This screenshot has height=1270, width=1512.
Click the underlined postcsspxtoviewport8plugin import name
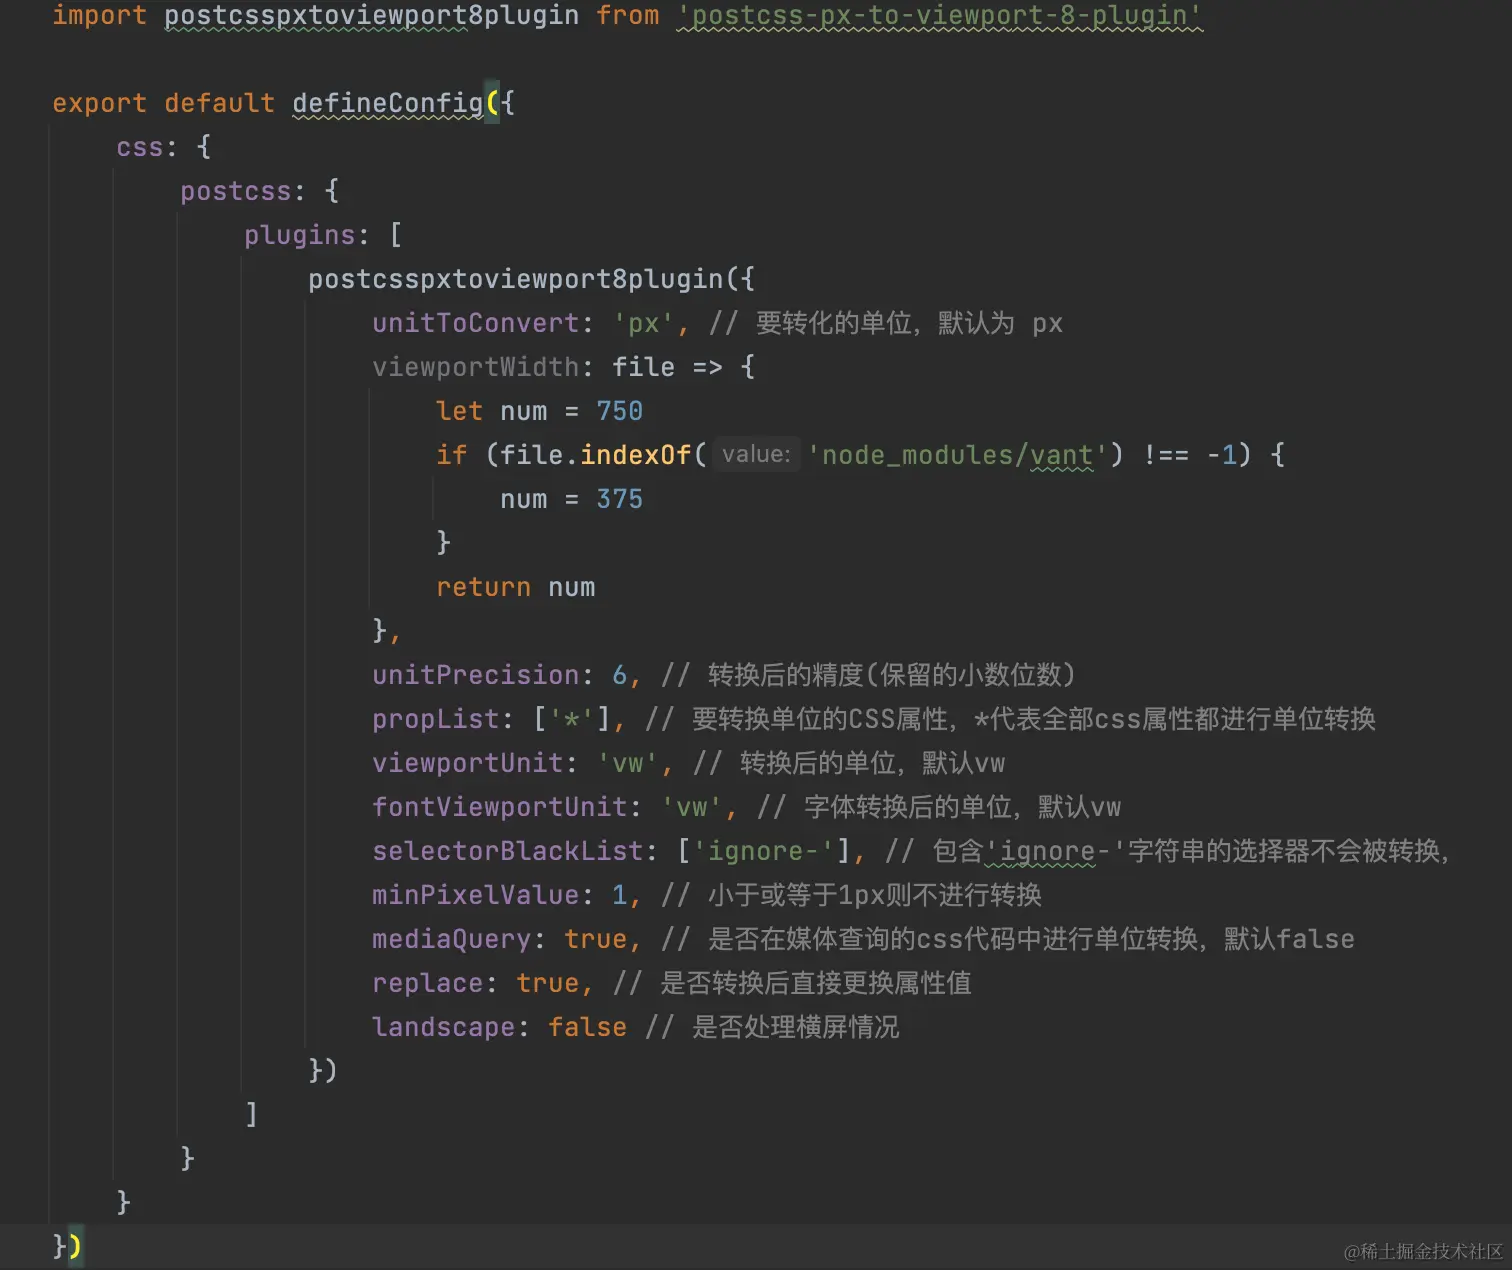coord(372,15)
